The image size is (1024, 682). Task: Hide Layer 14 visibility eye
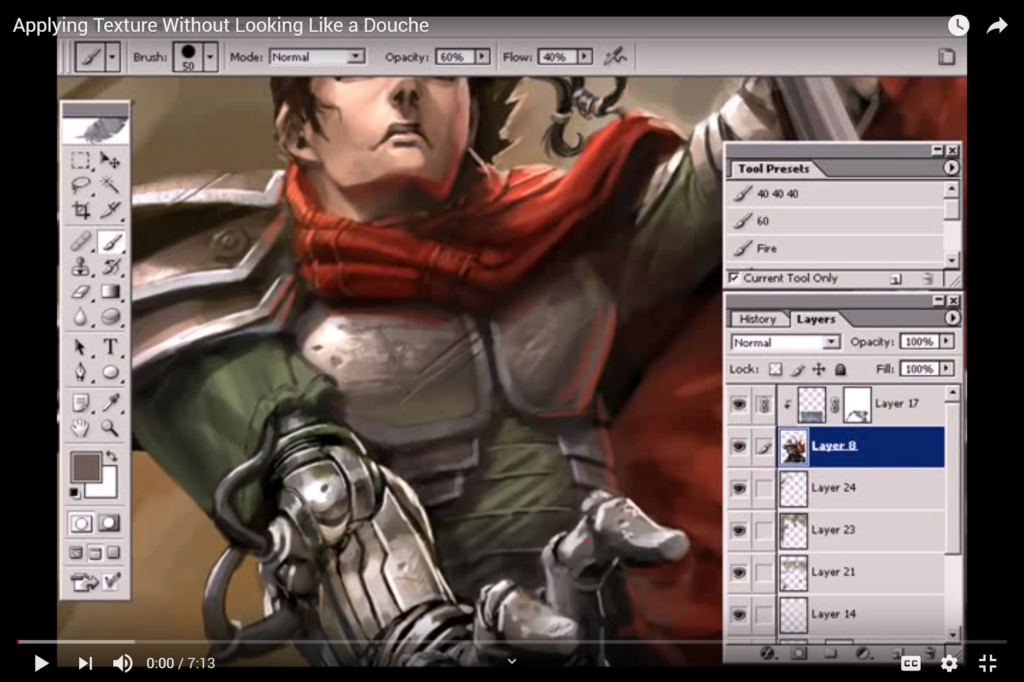pos(739,614)
